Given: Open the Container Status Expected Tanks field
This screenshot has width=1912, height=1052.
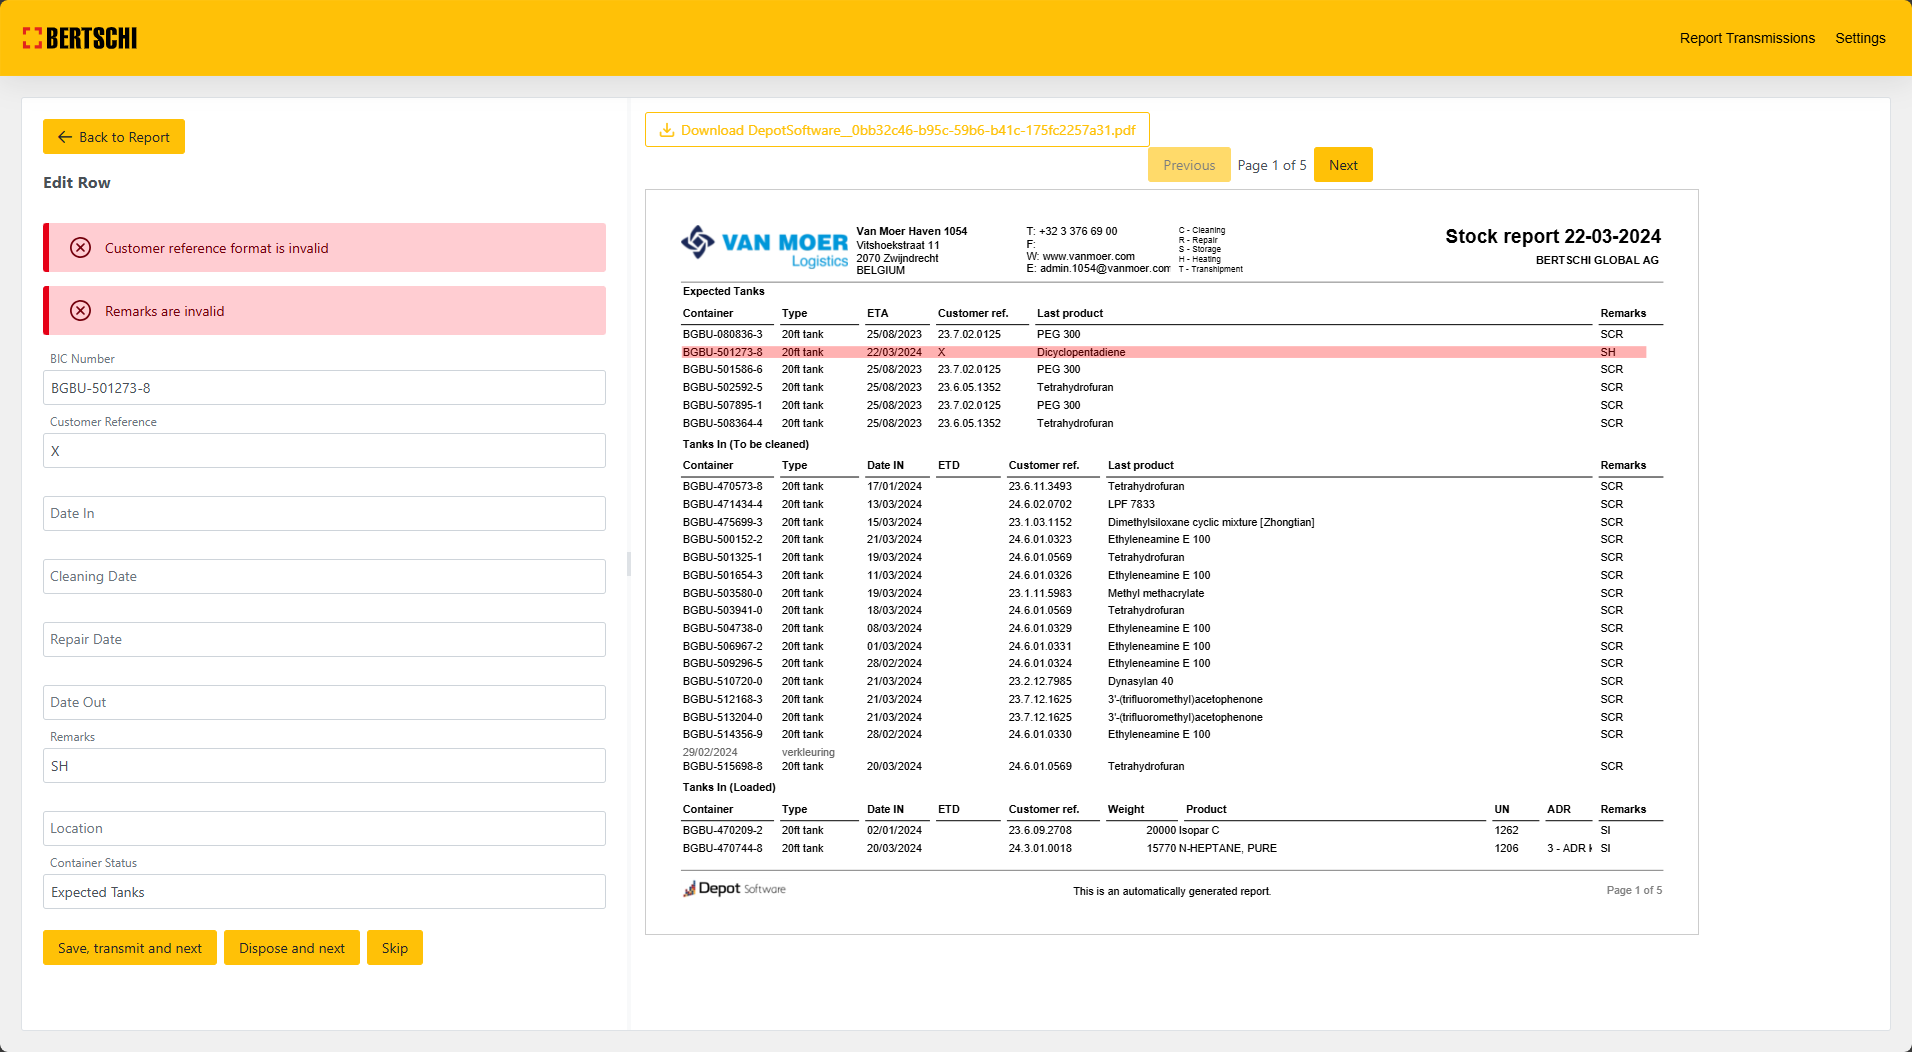Looking at the screenshot, I should pos(324,892).
